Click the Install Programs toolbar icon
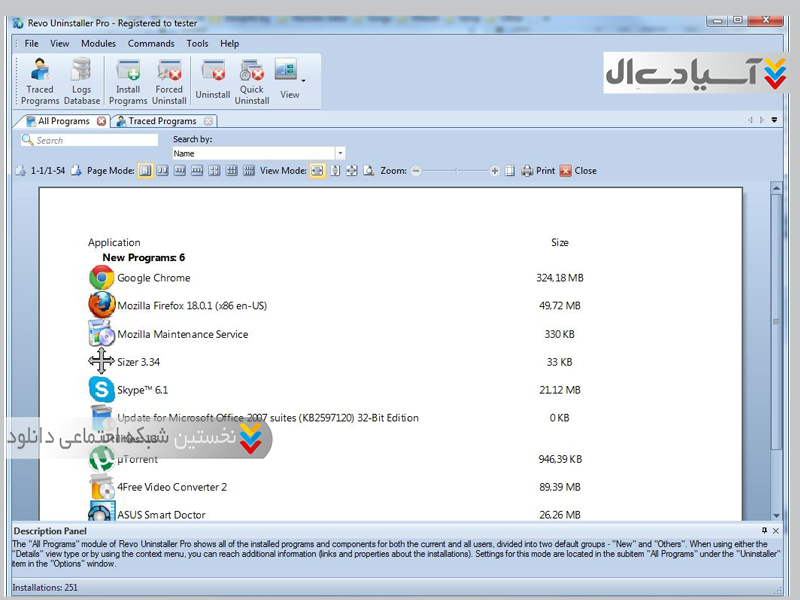The width and height of the screenshot is (800, 600). point(128,81)
